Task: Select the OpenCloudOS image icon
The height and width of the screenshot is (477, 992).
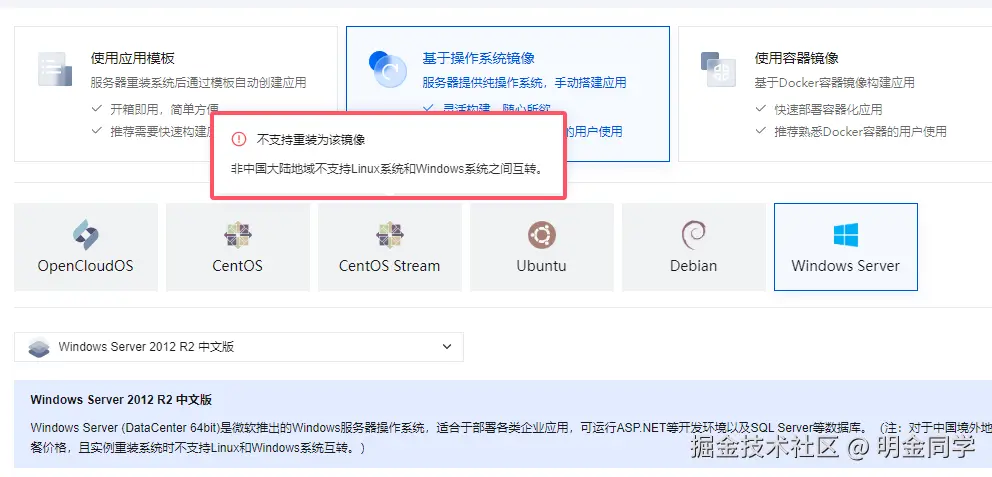Action: (x=86, y=235)
